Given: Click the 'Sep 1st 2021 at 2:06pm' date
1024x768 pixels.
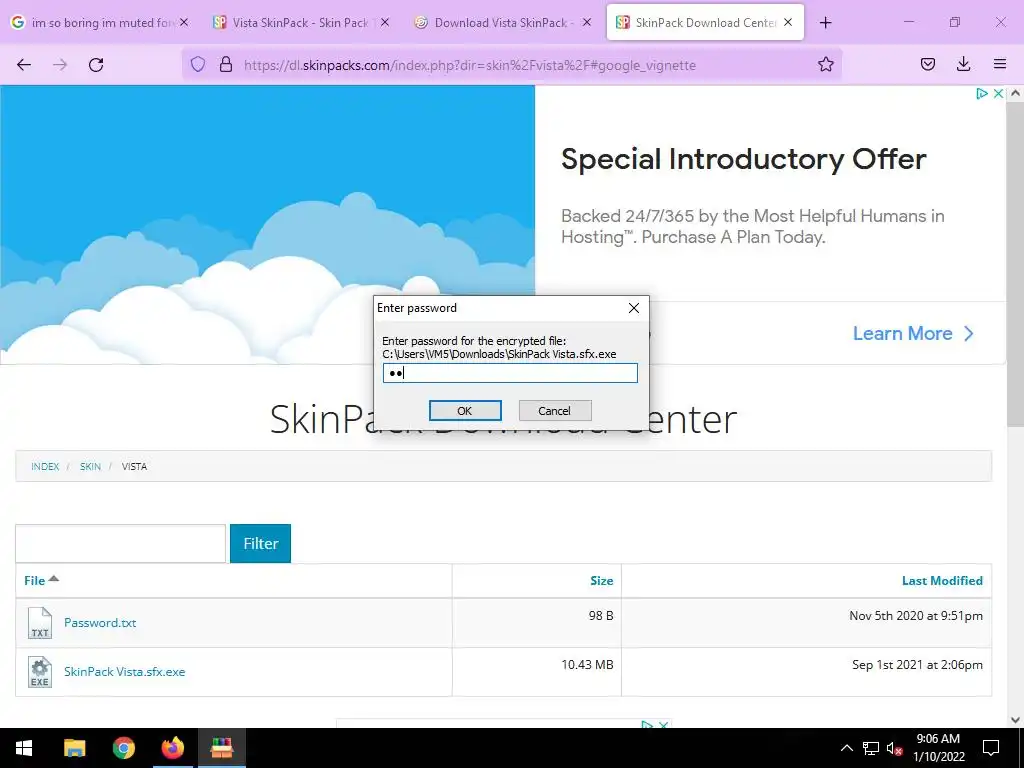Looking at the screenshot, I should click(x=917, y=664).
